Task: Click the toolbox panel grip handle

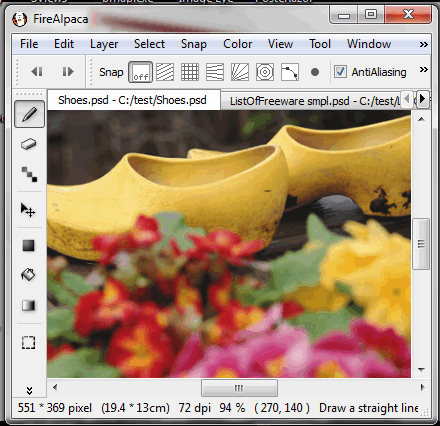Action: coord(29,94)
